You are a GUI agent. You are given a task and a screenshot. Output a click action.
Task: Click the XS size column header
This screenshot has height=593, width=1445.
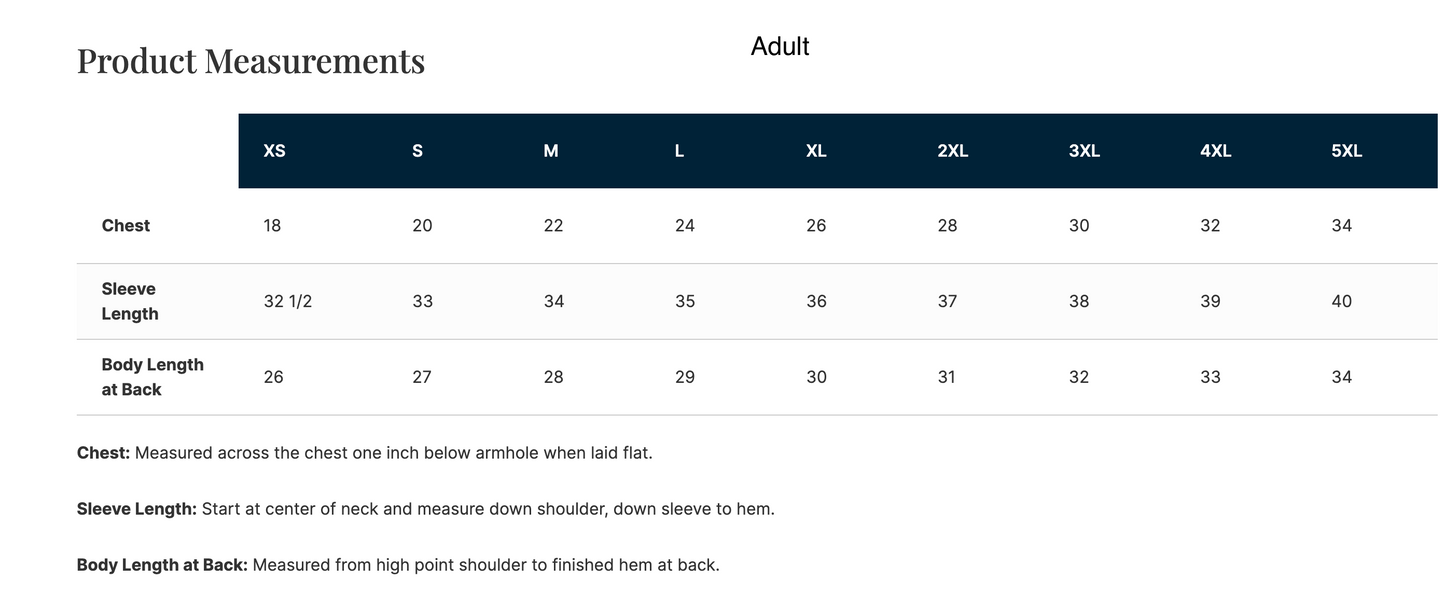(274, 151)
